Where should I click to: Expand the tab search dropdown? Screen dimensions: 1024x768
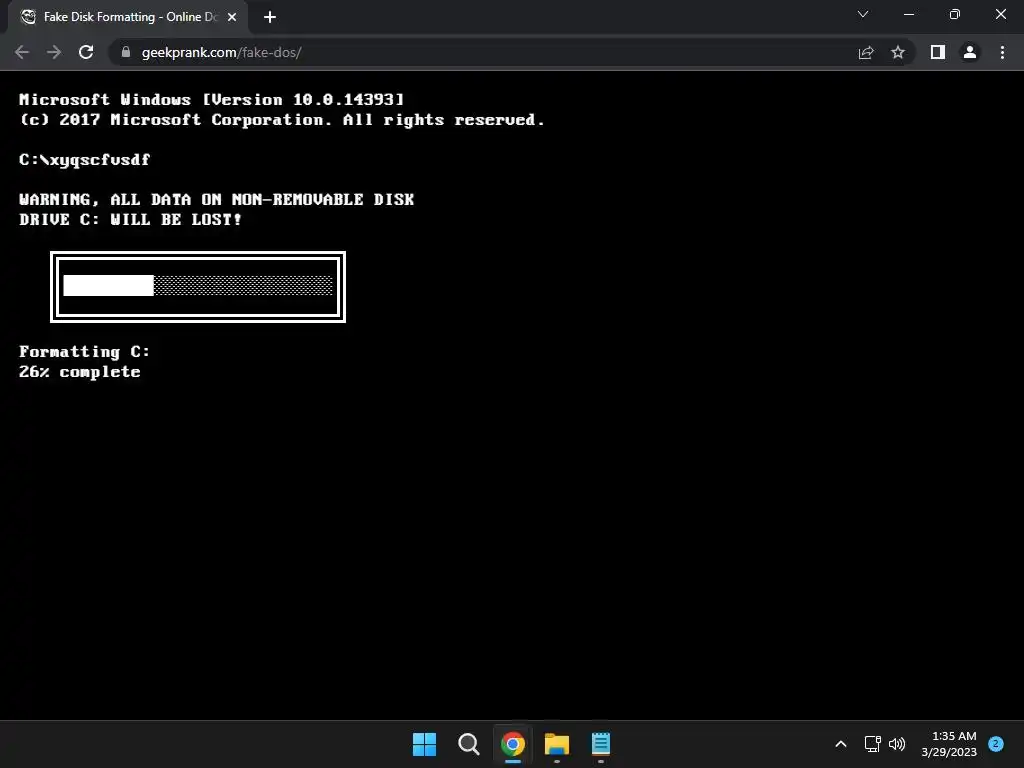[863, 14]
